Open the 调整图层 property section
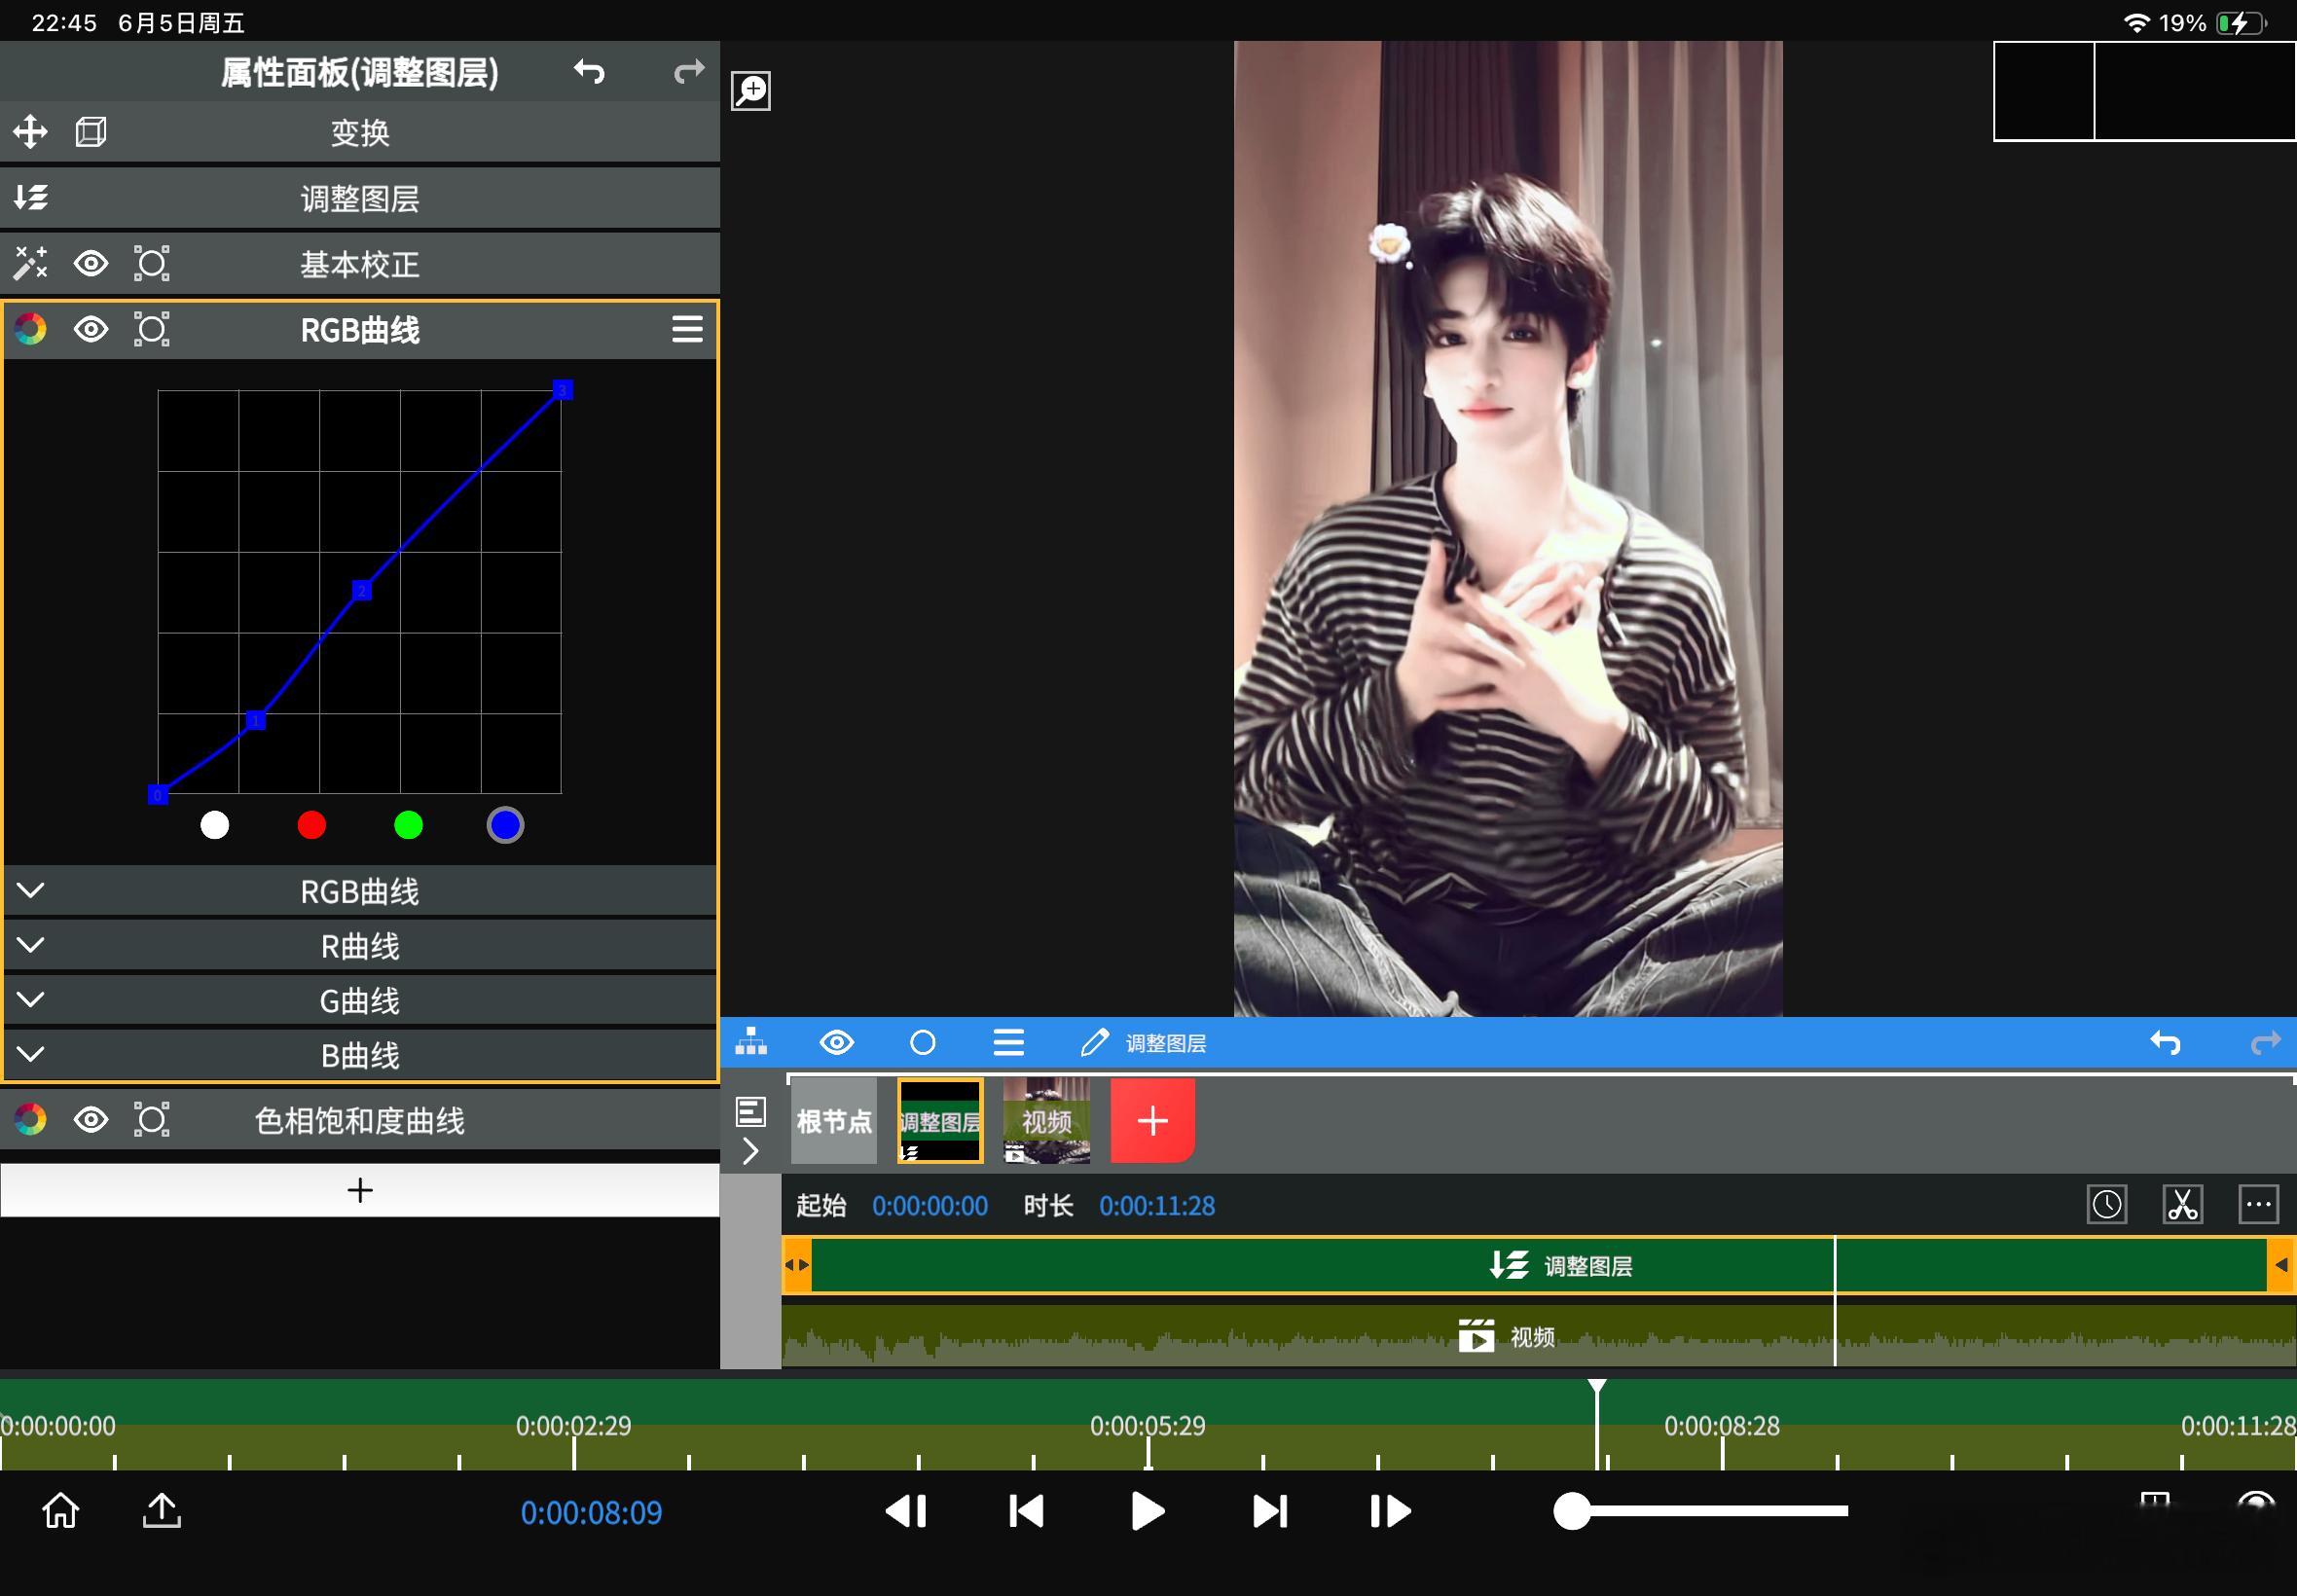2297x1596 pixels. click(x=360, y=198)
